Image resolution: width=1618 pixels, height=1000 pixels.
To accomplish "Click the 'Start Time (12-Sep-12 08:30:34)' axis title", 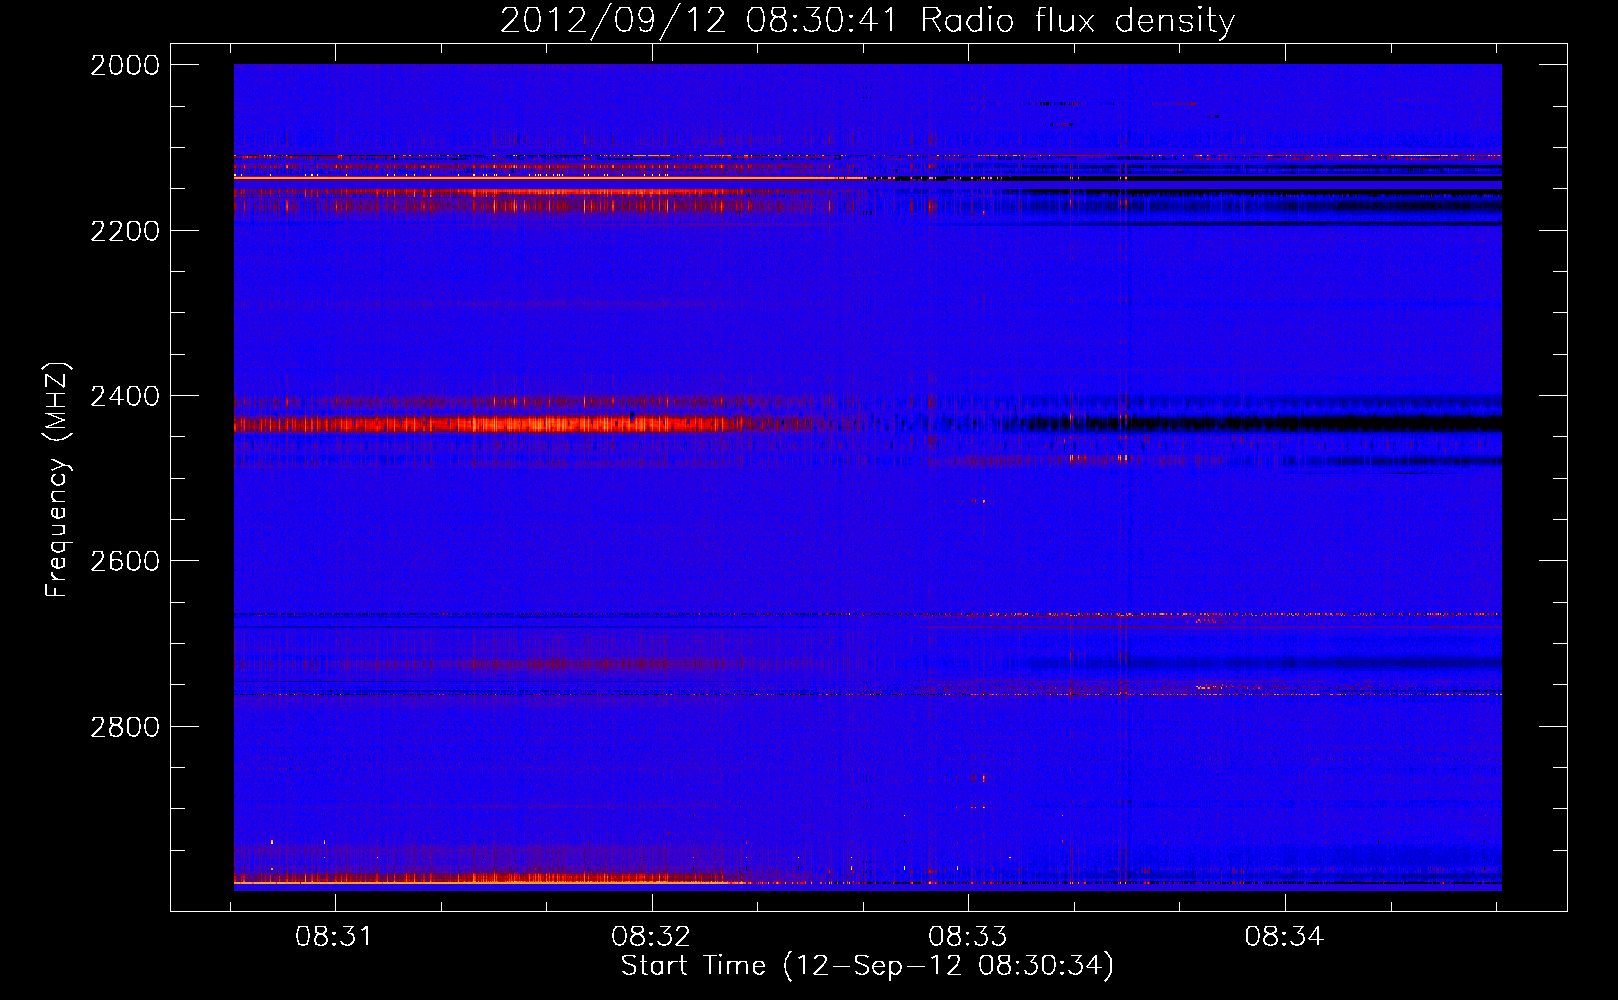I will [867, 966].
